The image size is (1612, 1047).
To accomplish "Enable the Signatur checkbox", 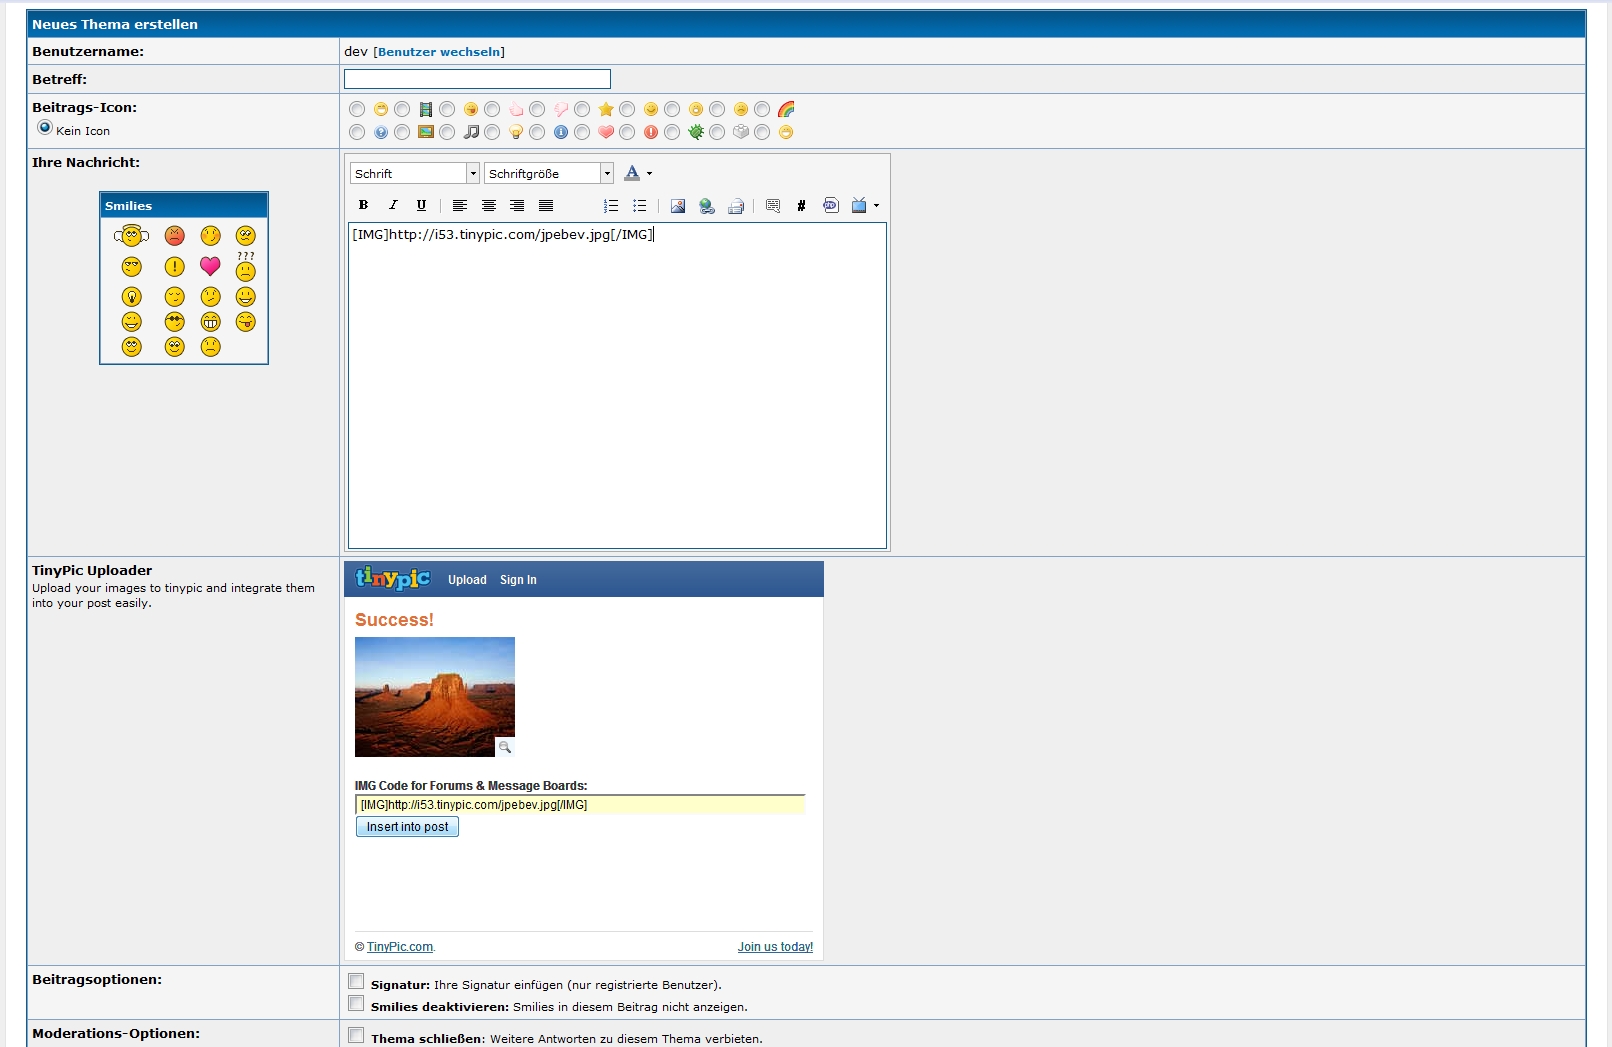I will (356, 982).
